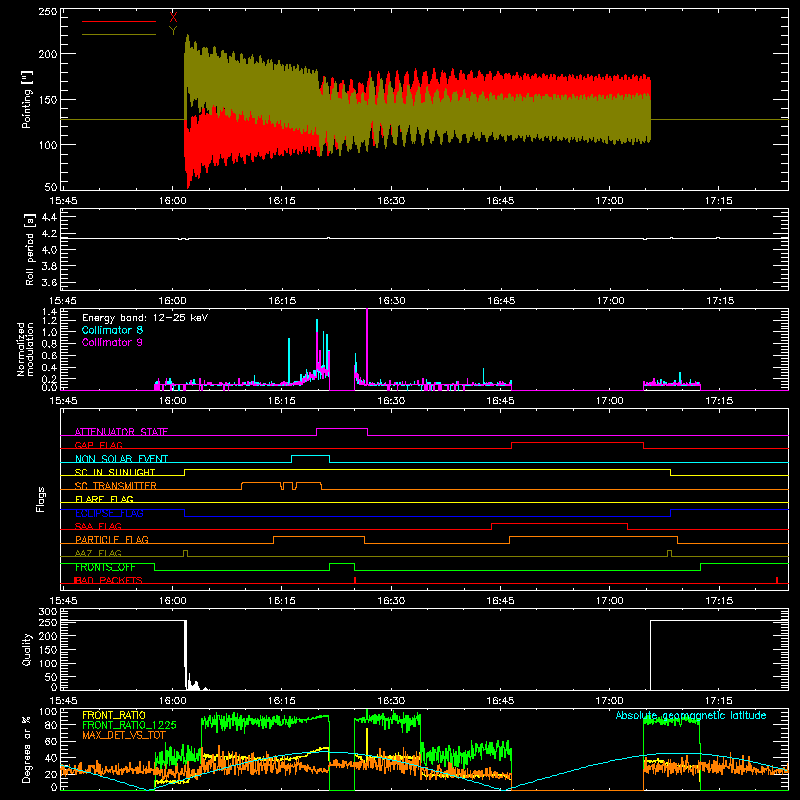
Task: Click the NON_SOLAR_EVENT flag label
Action: [121, 459]
